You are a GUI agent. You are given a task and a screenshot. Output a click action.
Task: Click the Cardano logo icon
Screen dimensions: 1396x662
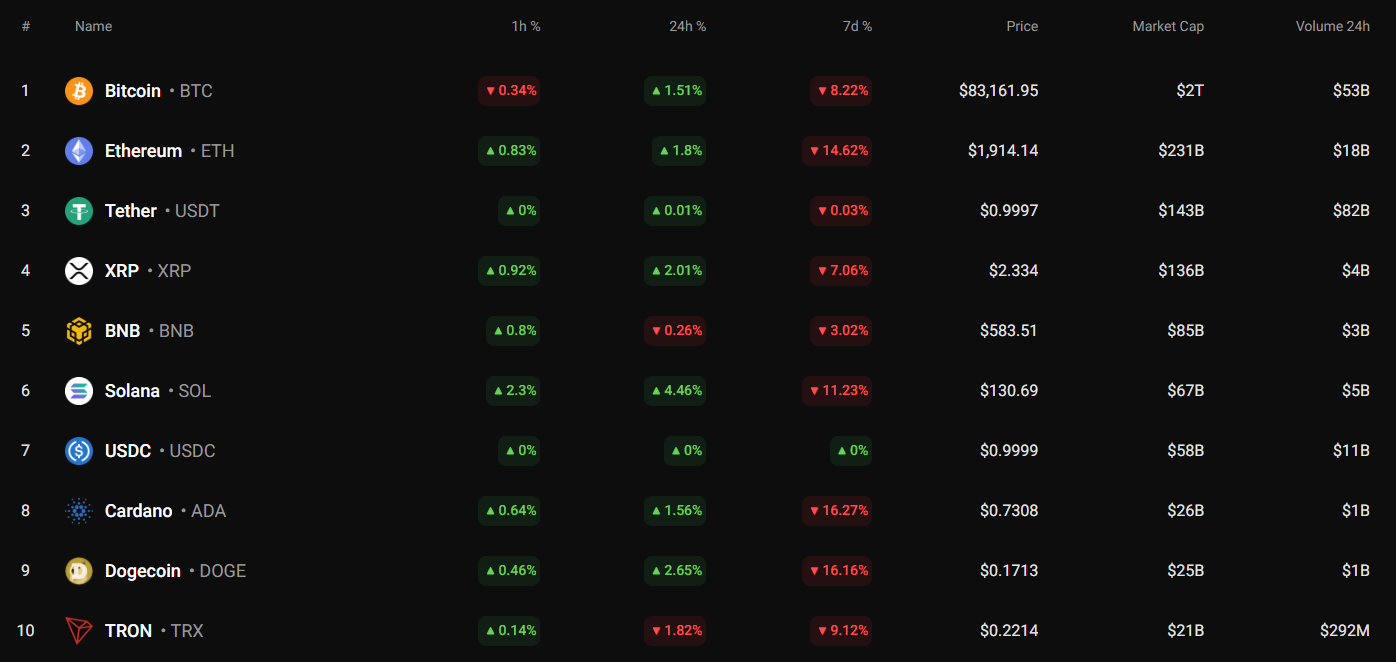tap(79, 511)
